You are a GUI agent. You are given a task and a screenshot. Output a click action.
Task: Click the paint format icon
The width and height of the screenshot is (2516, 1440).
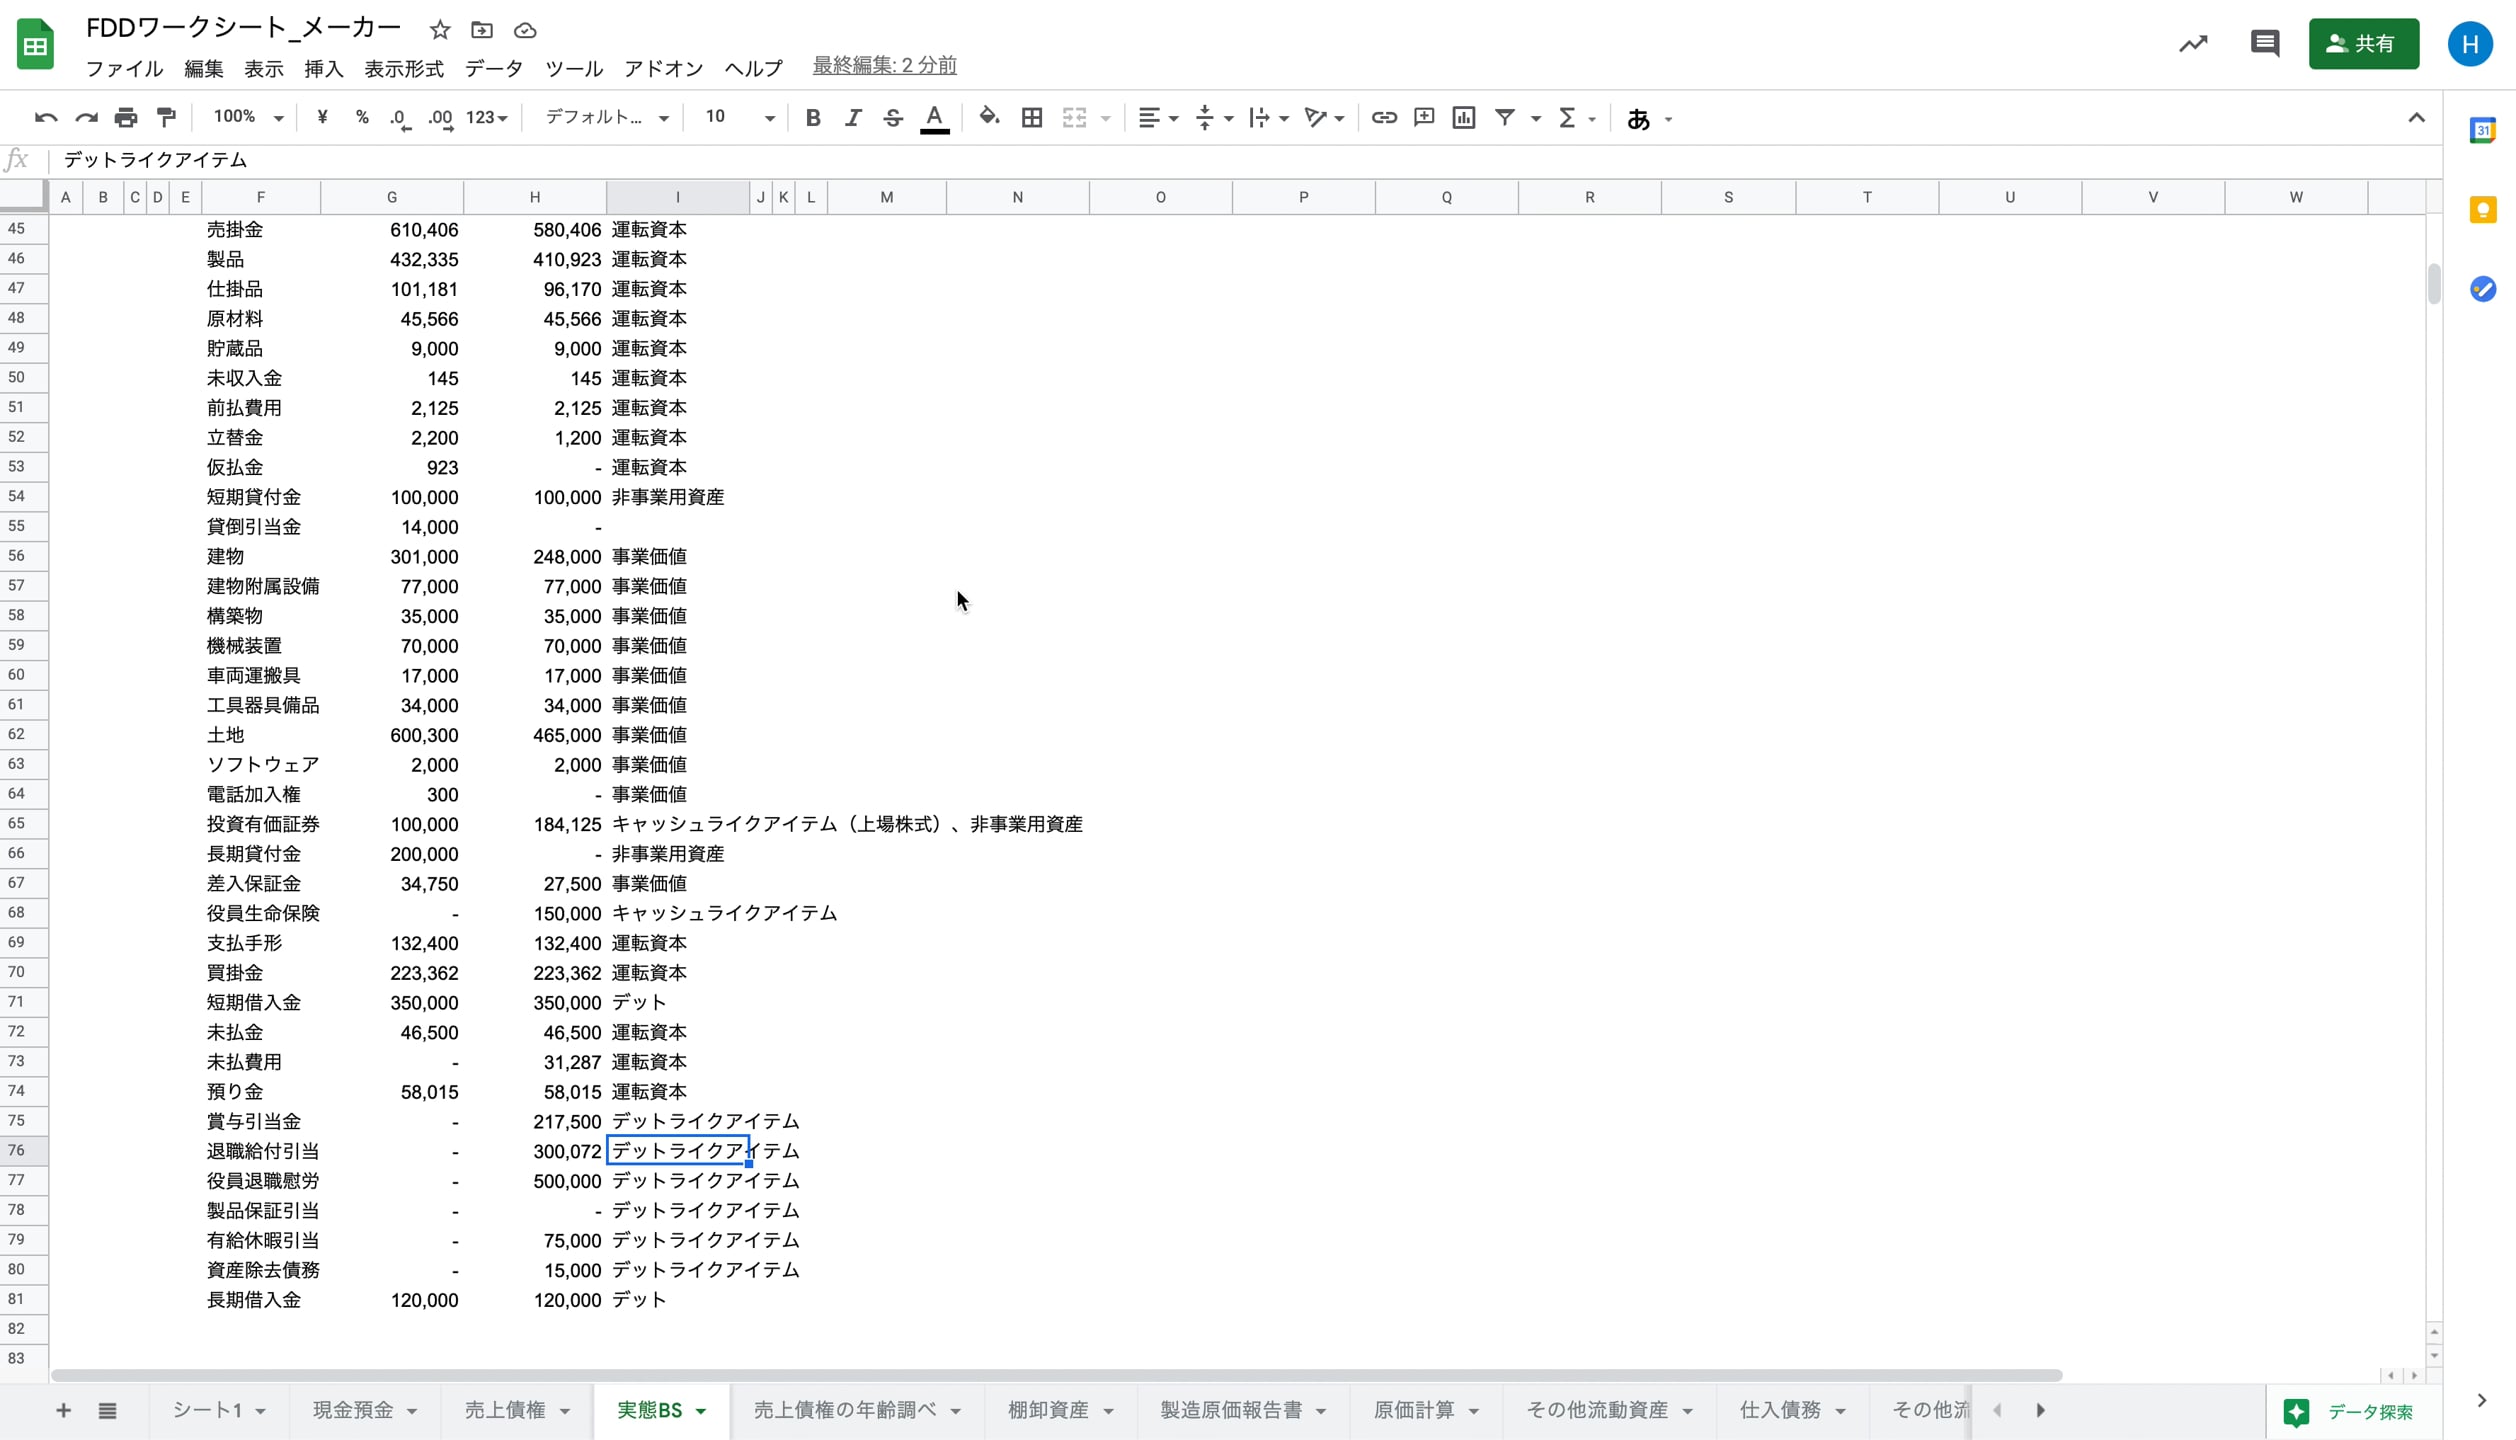165,117
